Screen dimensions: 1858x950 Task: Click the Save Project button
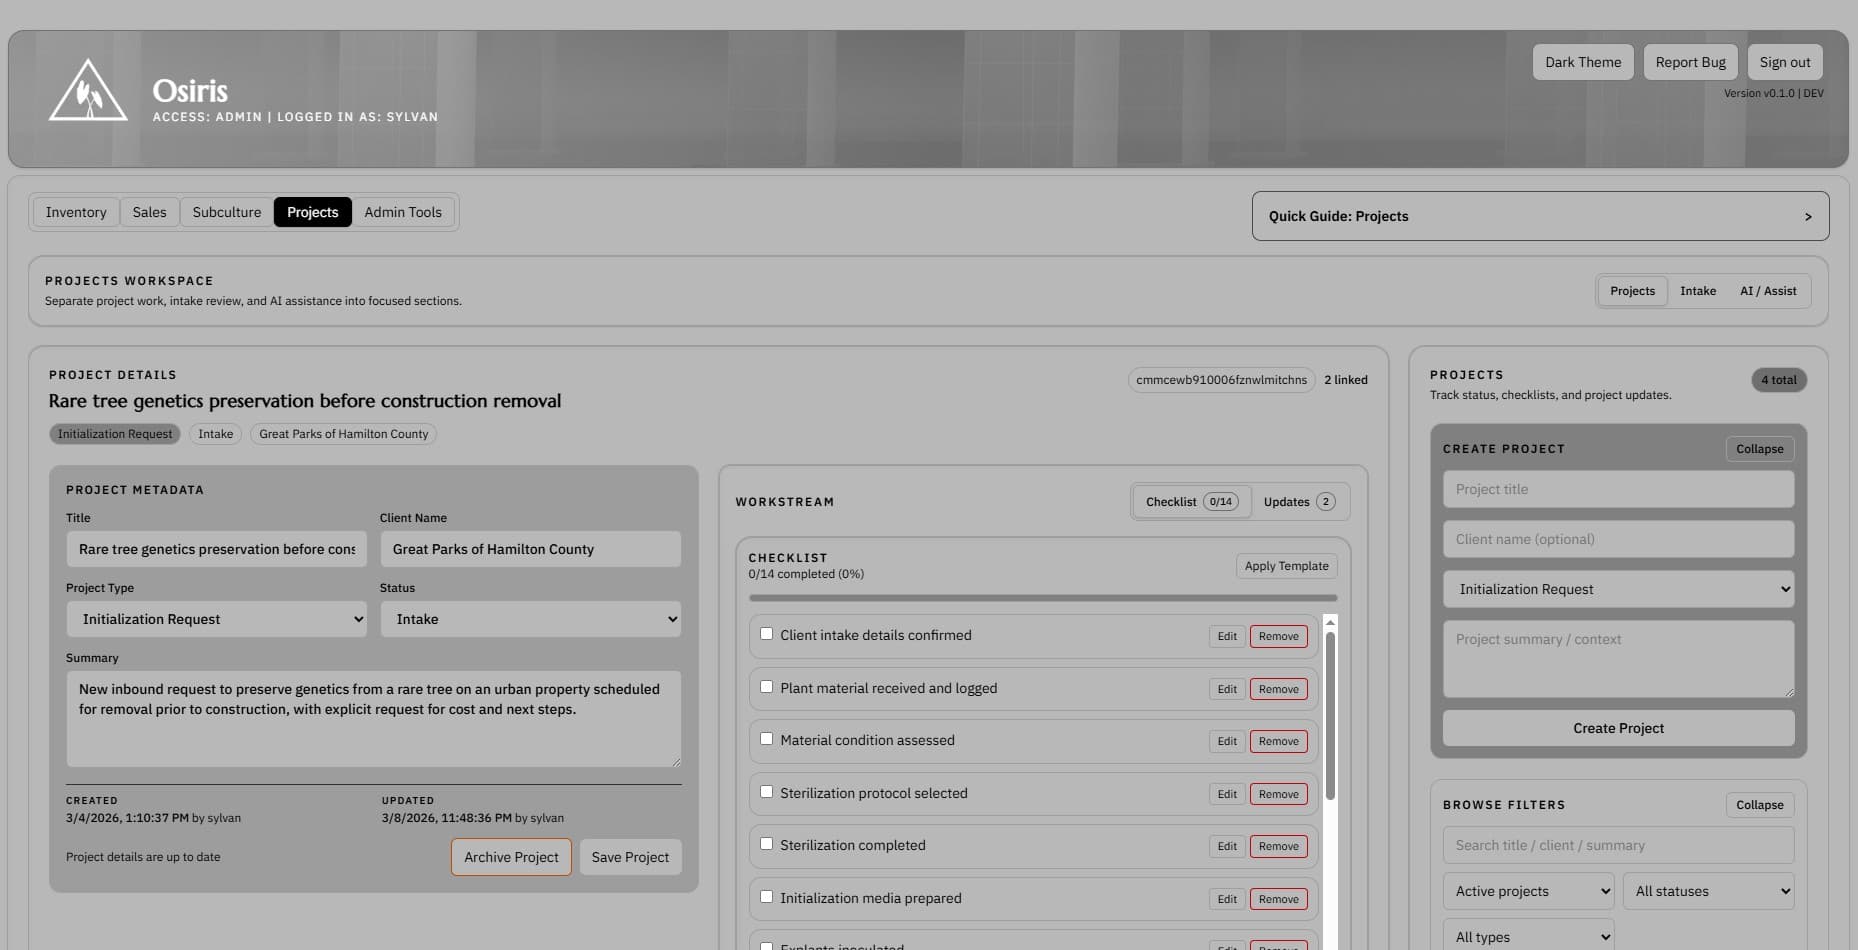630,857
